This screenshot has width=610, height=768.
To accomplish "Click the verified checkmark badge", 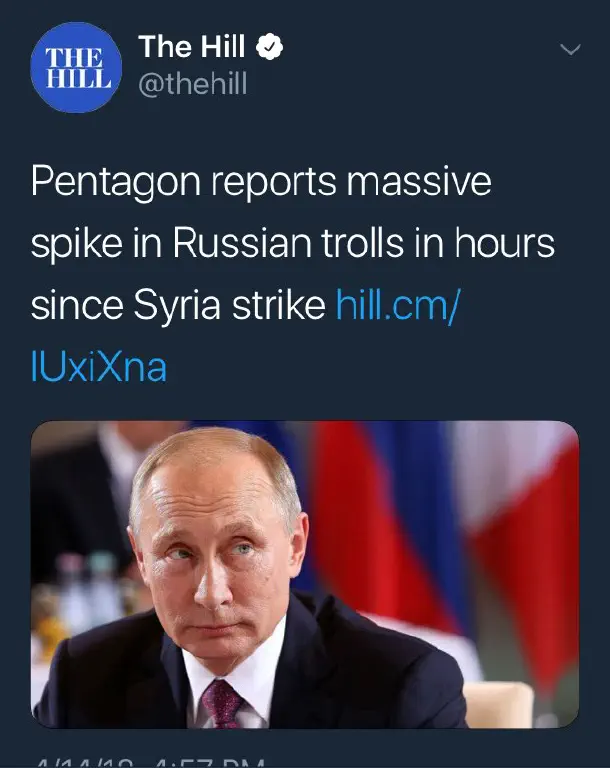I will tap(270, 47).
